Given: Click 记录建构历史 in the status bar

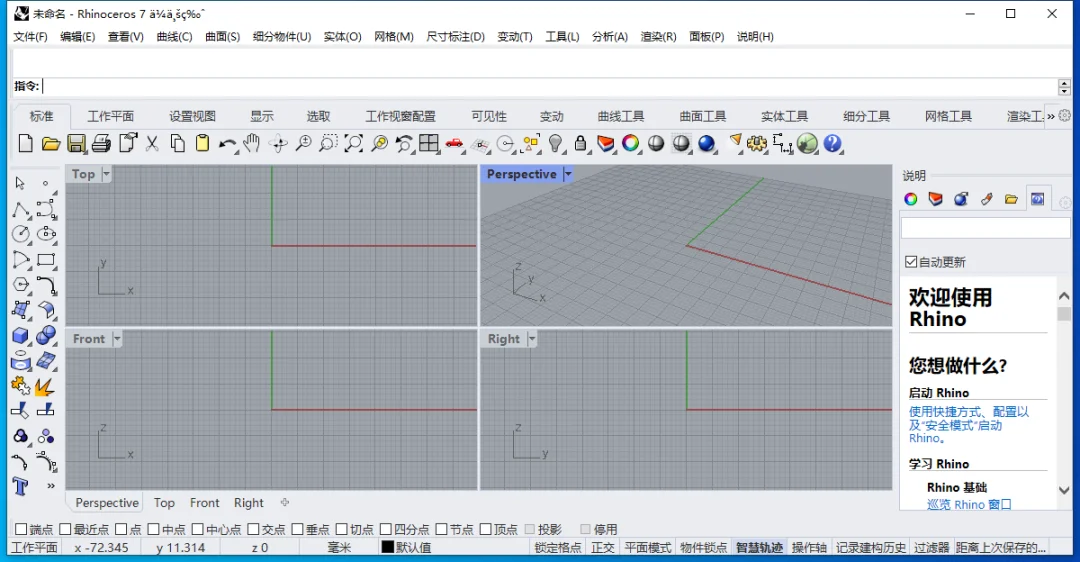Looking at the screenshot, I should 871,548.
